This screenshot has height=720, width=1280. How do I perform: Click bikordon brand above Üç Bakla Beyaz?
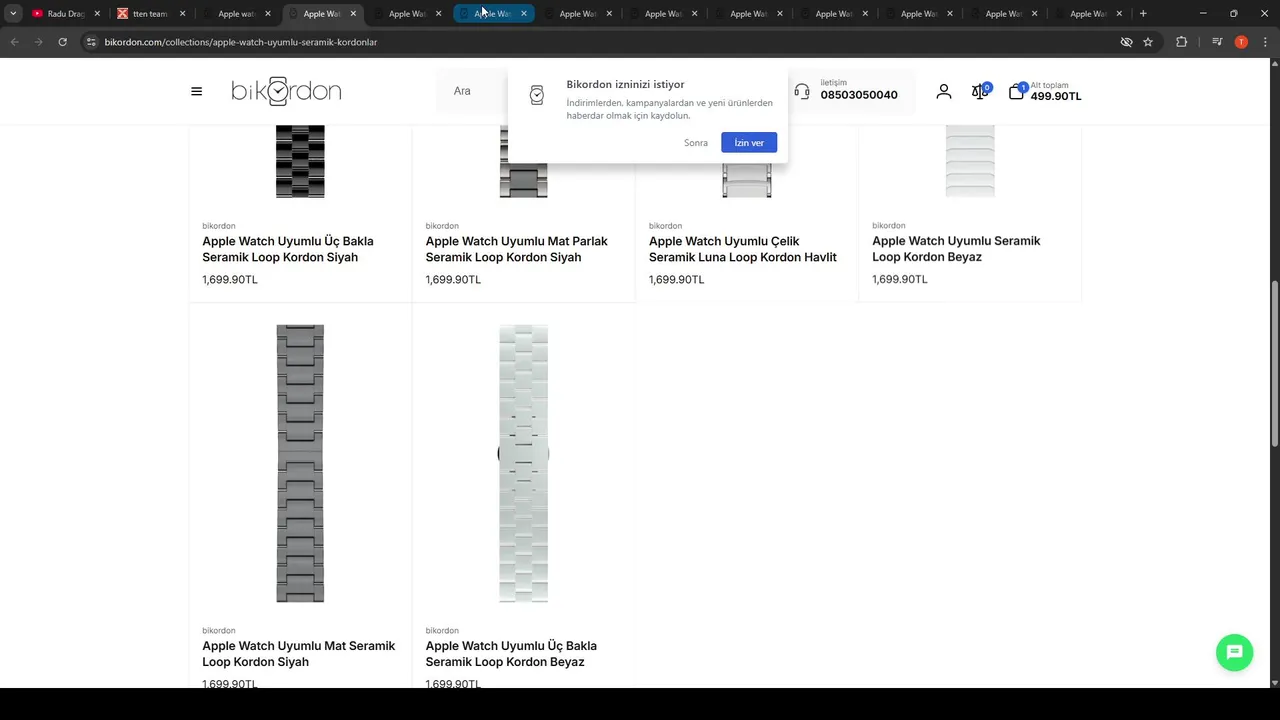442,631
